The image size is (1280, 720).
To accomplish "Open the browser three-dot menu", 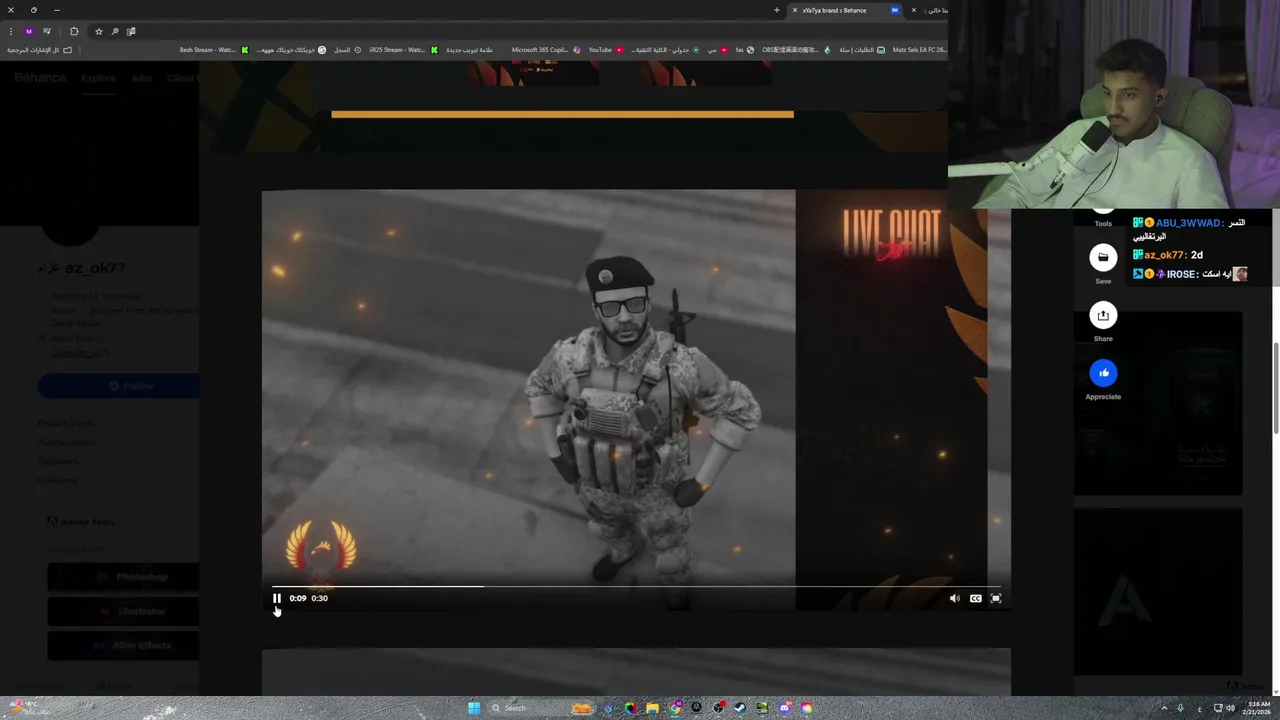I will (x=11, y=31).
